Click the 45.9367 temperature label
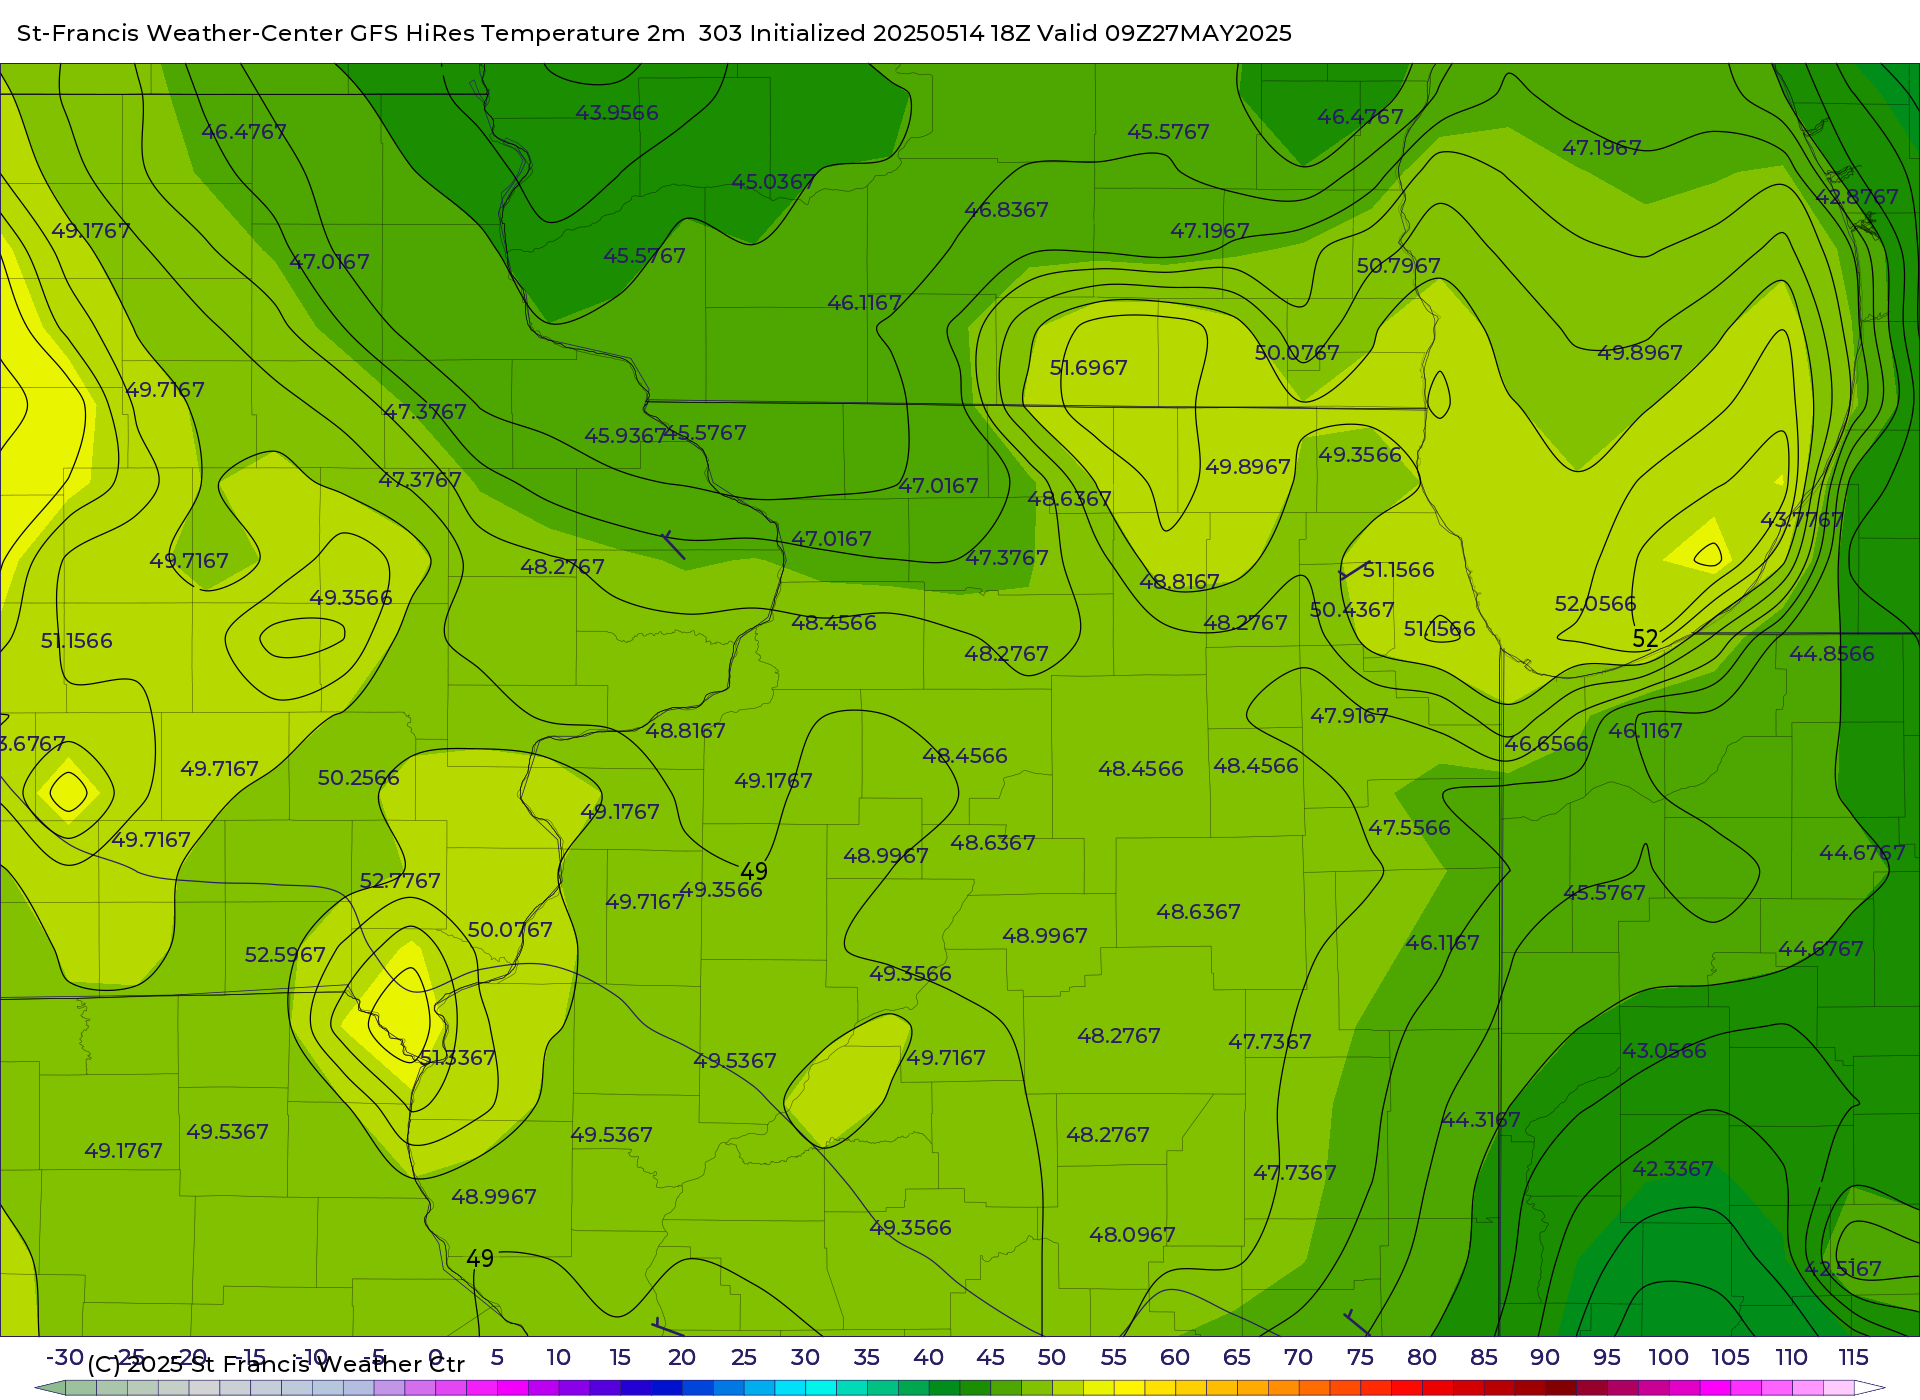This screenshot has height=1400, width=1920. pos(625,436)
